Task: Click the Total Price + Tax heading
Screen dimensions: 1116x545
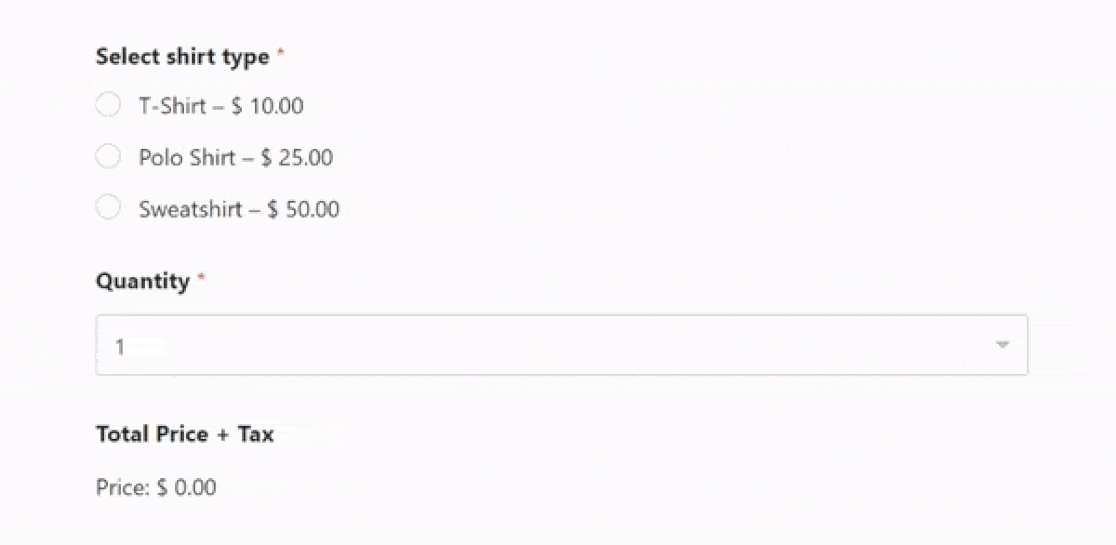Action: [184, 434]
